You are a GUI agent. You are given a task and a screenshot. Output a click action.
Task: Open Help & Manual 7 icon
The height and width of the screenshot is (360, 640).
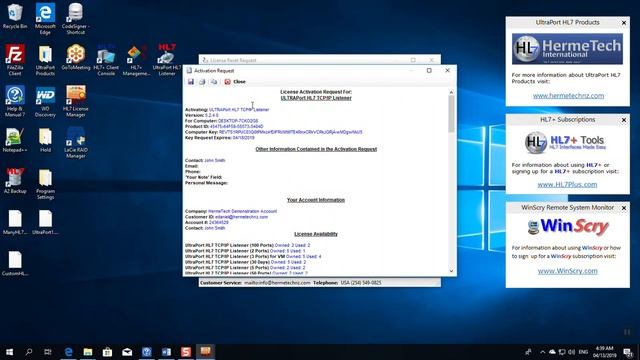pyautogui.click(x=15, y=101)
